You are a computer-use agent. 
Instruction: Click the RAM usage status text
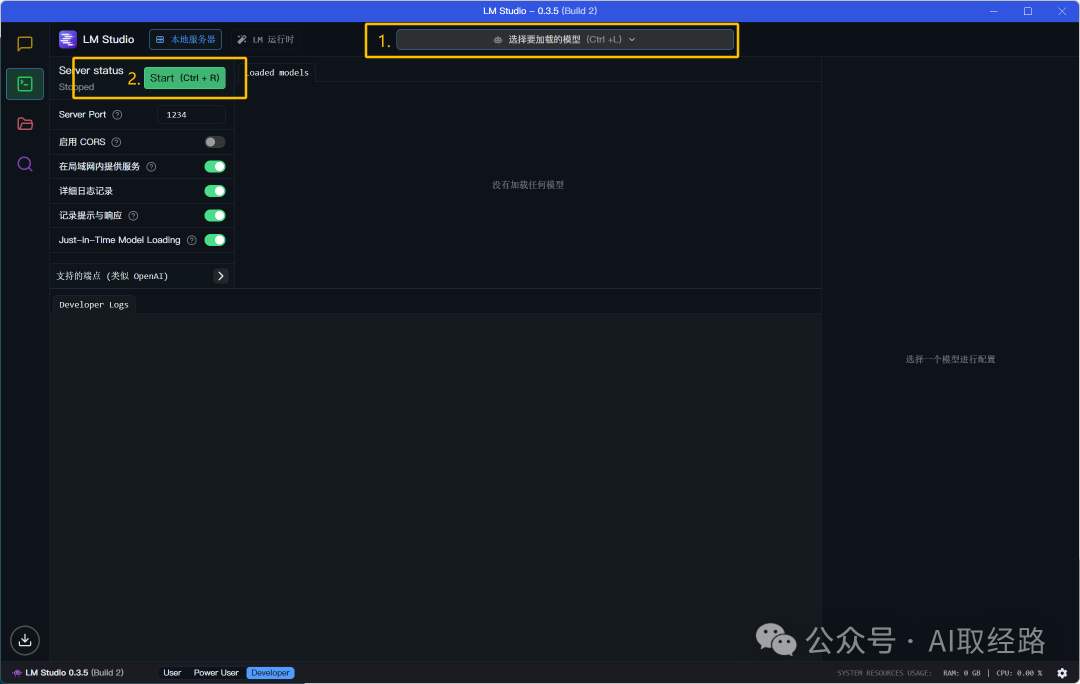pyautogui.click(x=962, y=674)
